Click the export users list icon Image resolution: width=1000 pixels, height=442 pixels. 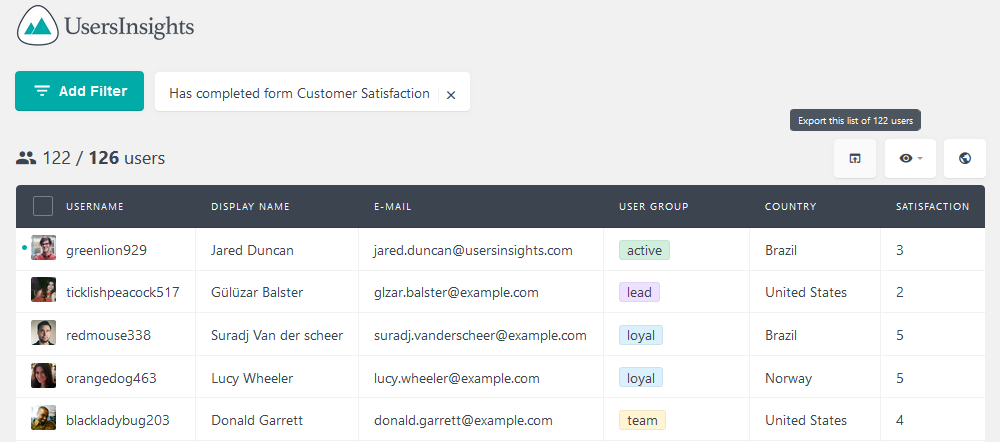855,158
